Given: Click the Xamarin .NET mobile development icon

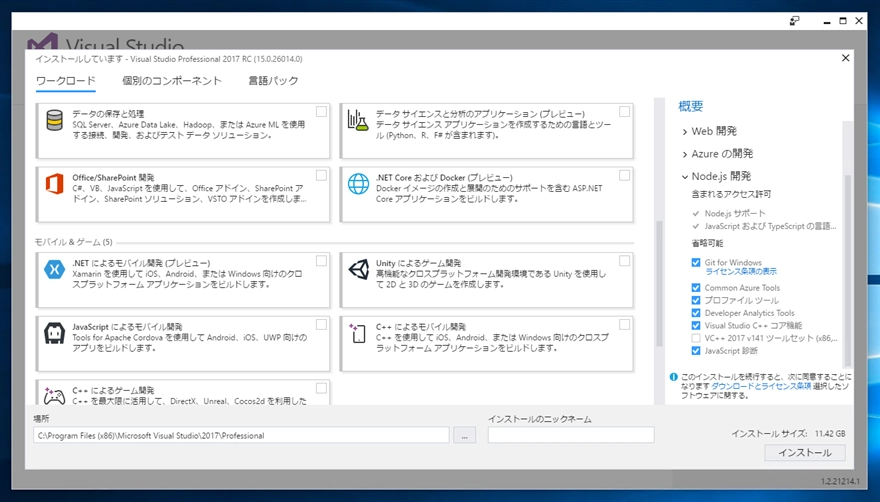Looking at the screenshot, I should point(54,270).
